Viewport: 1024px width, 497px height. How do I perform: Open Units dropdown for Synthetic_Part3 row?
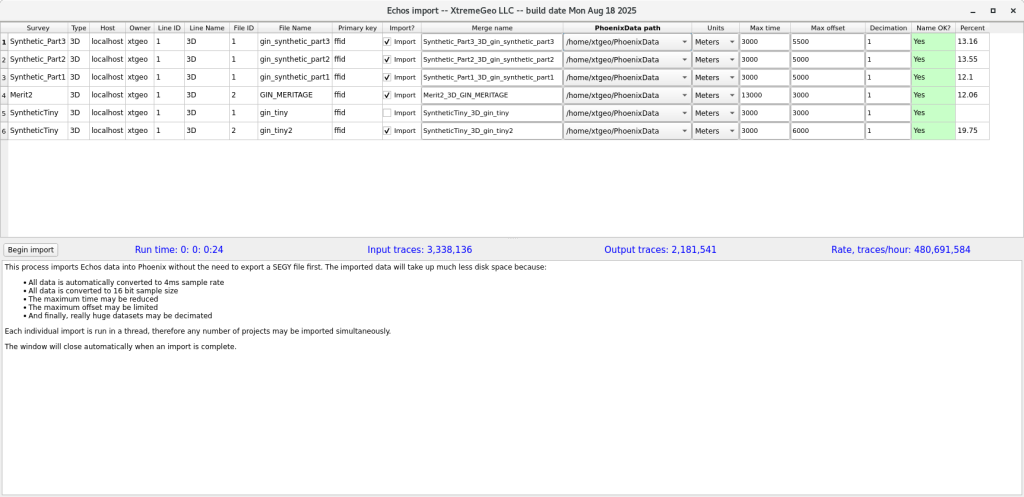pyautogui.click(x=715, y=42)
